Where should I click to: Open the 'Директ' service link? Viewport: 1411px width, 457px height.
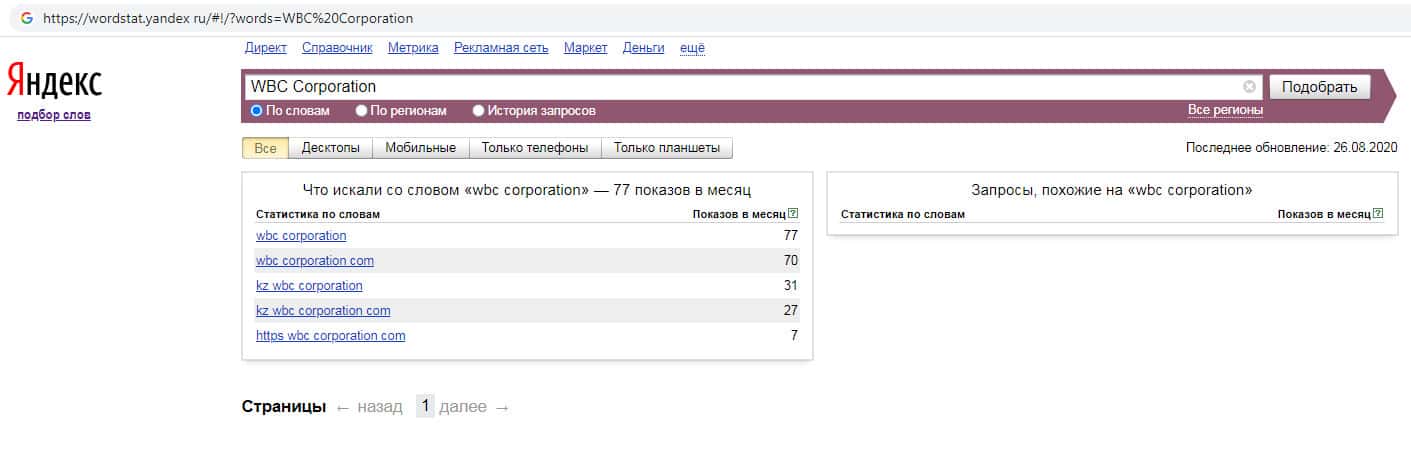(265, 47)
